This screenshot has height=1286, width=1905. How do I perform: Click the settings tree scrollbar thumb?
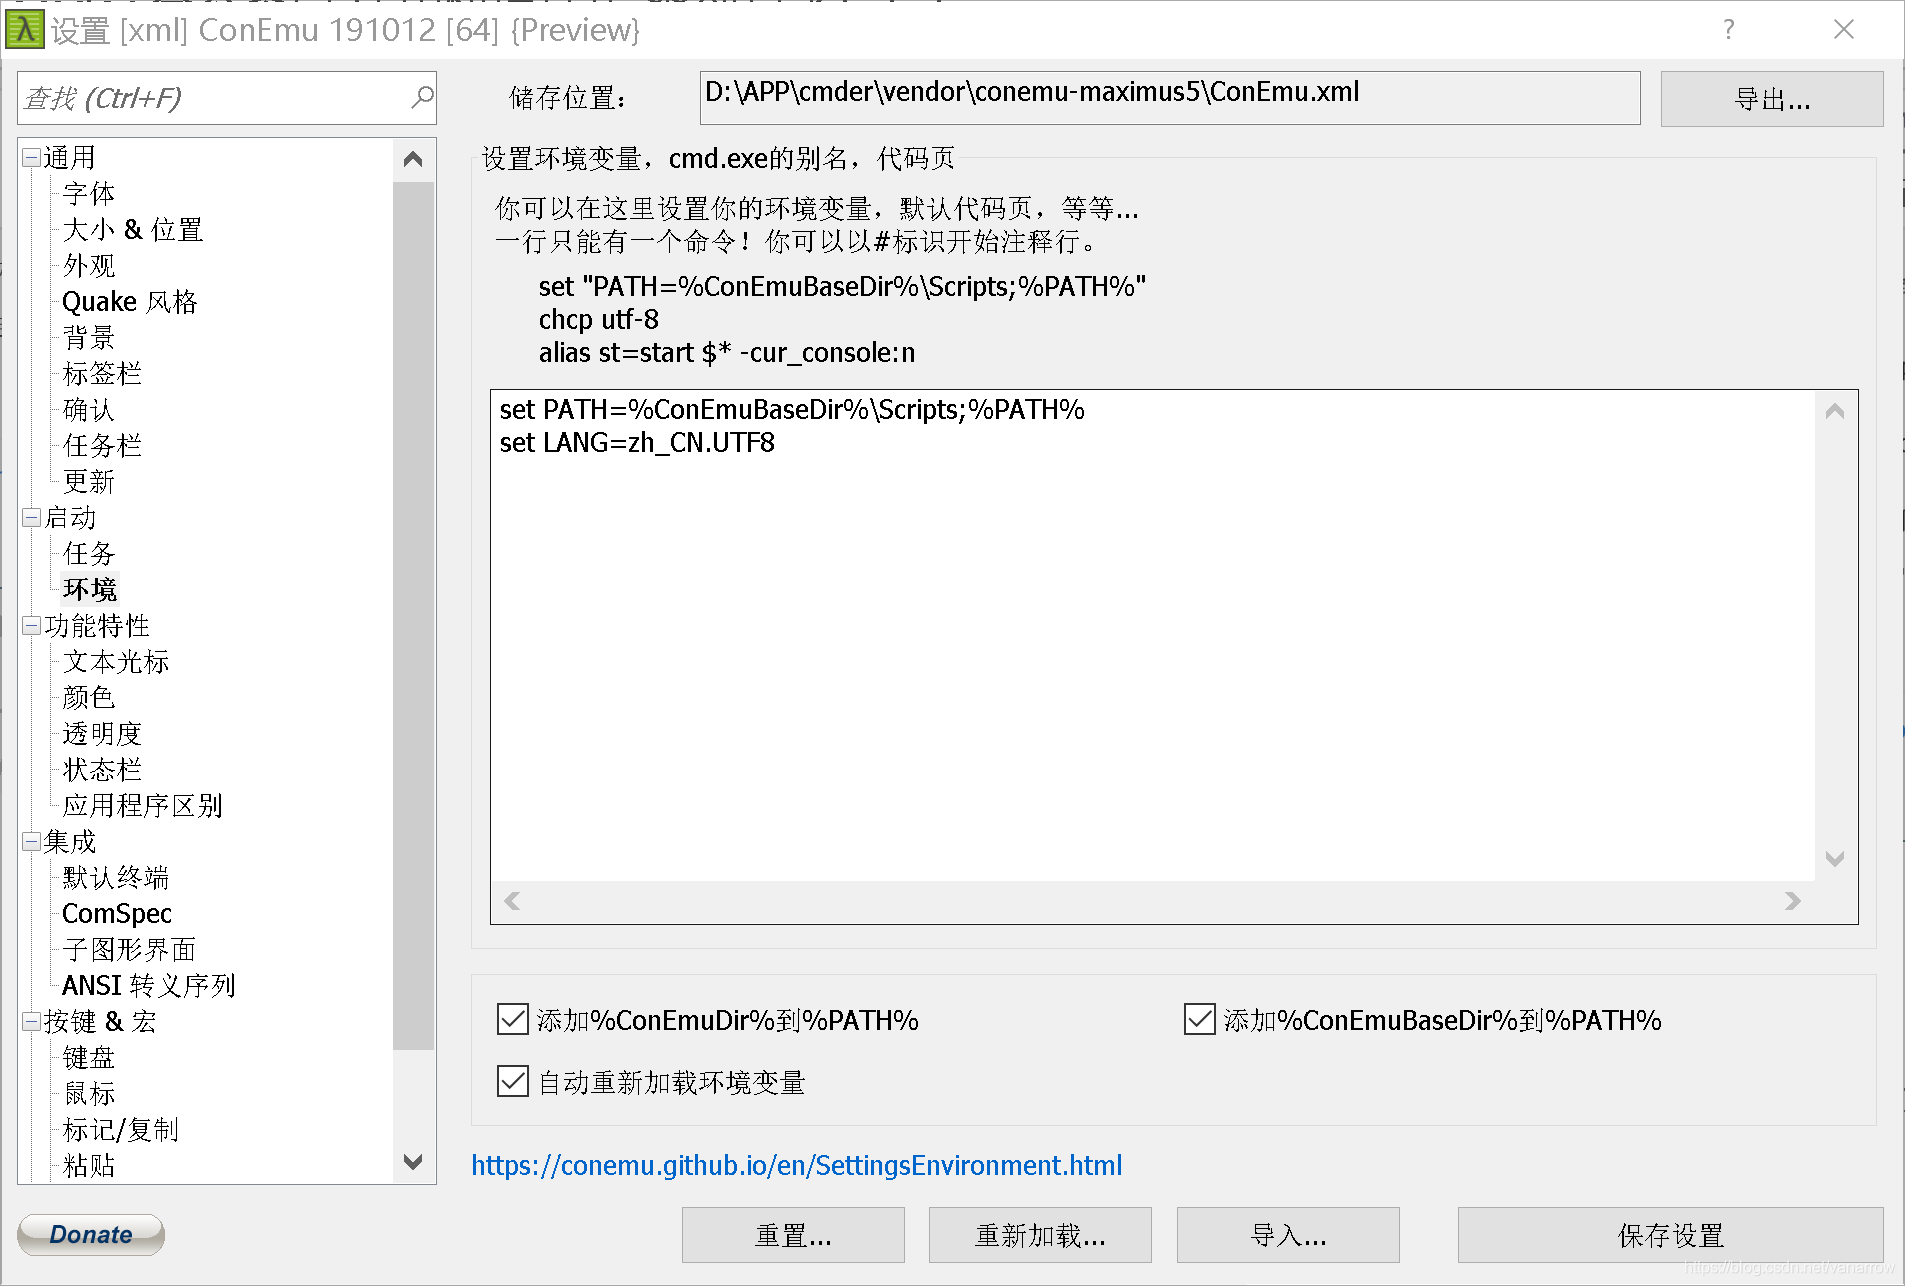(413, 615)
